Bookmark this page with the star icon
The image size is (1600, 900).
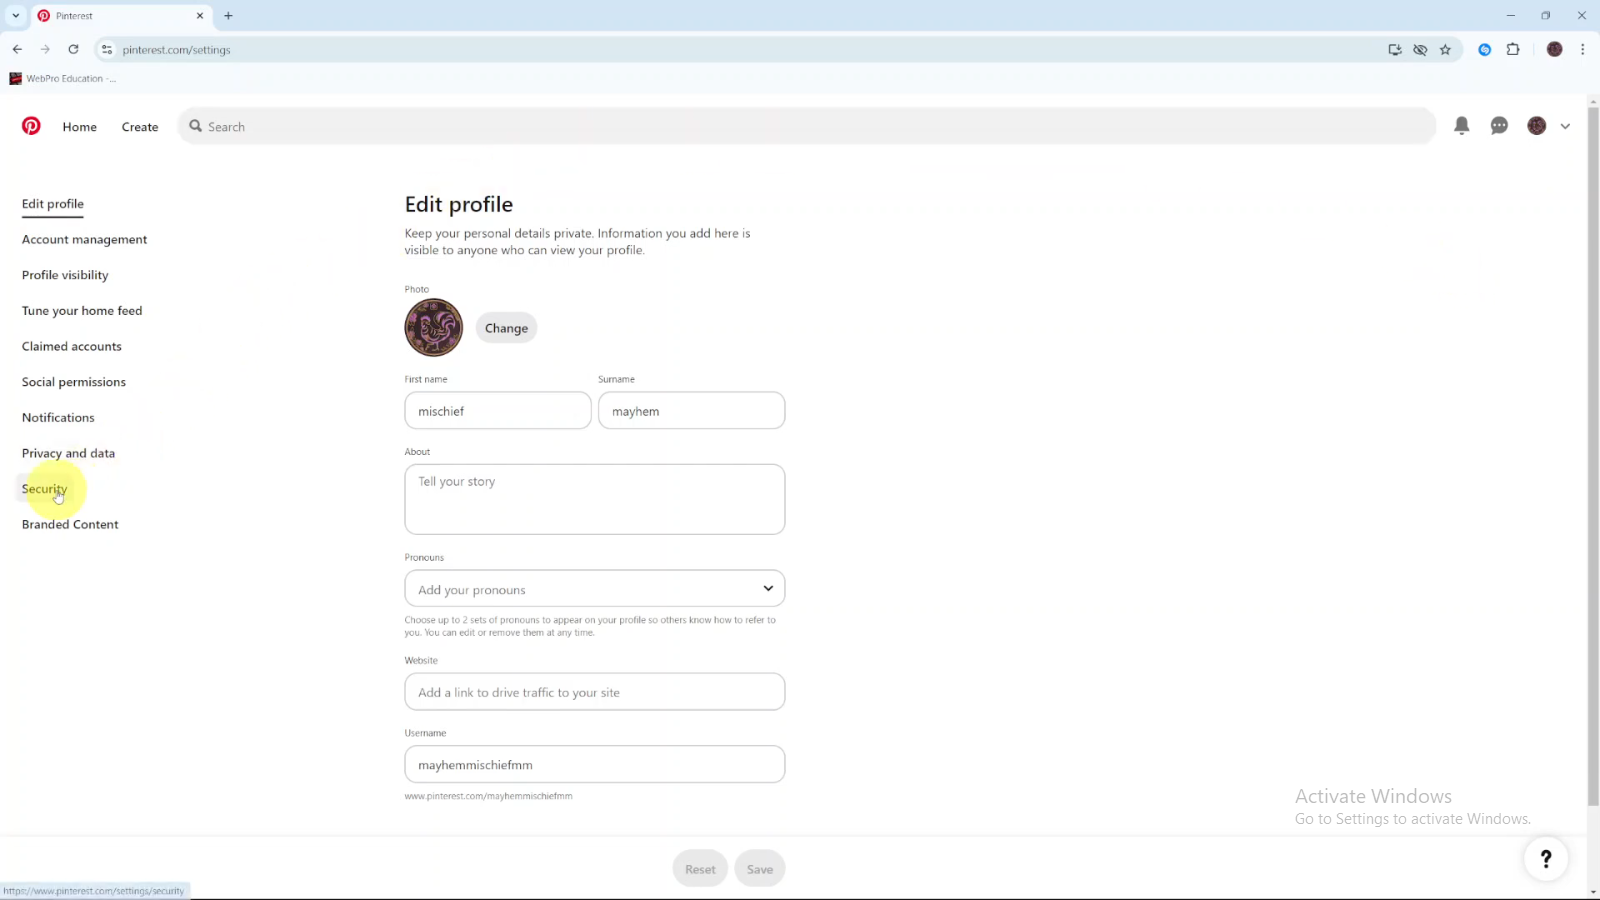tap(1445, 49)
